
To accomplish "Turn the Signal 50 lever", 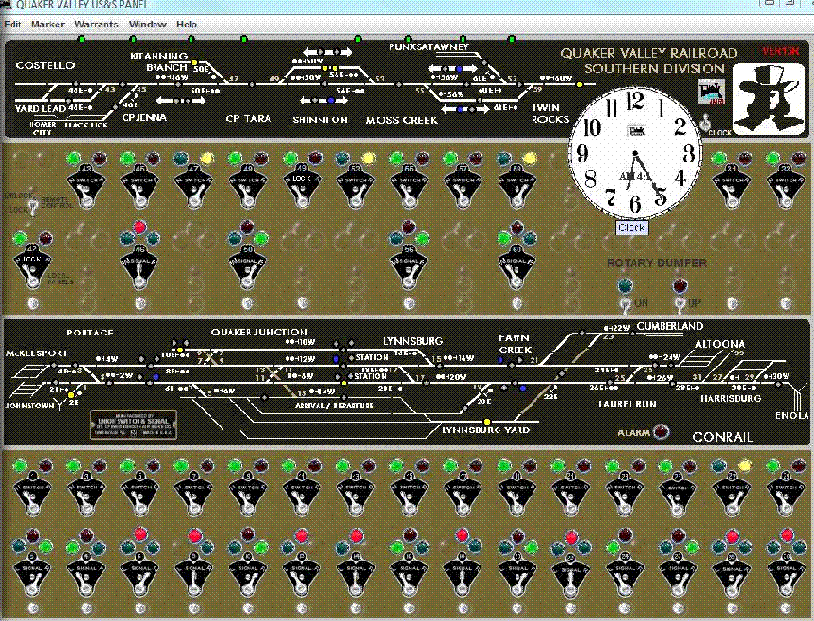I will (x=247, y=267).
